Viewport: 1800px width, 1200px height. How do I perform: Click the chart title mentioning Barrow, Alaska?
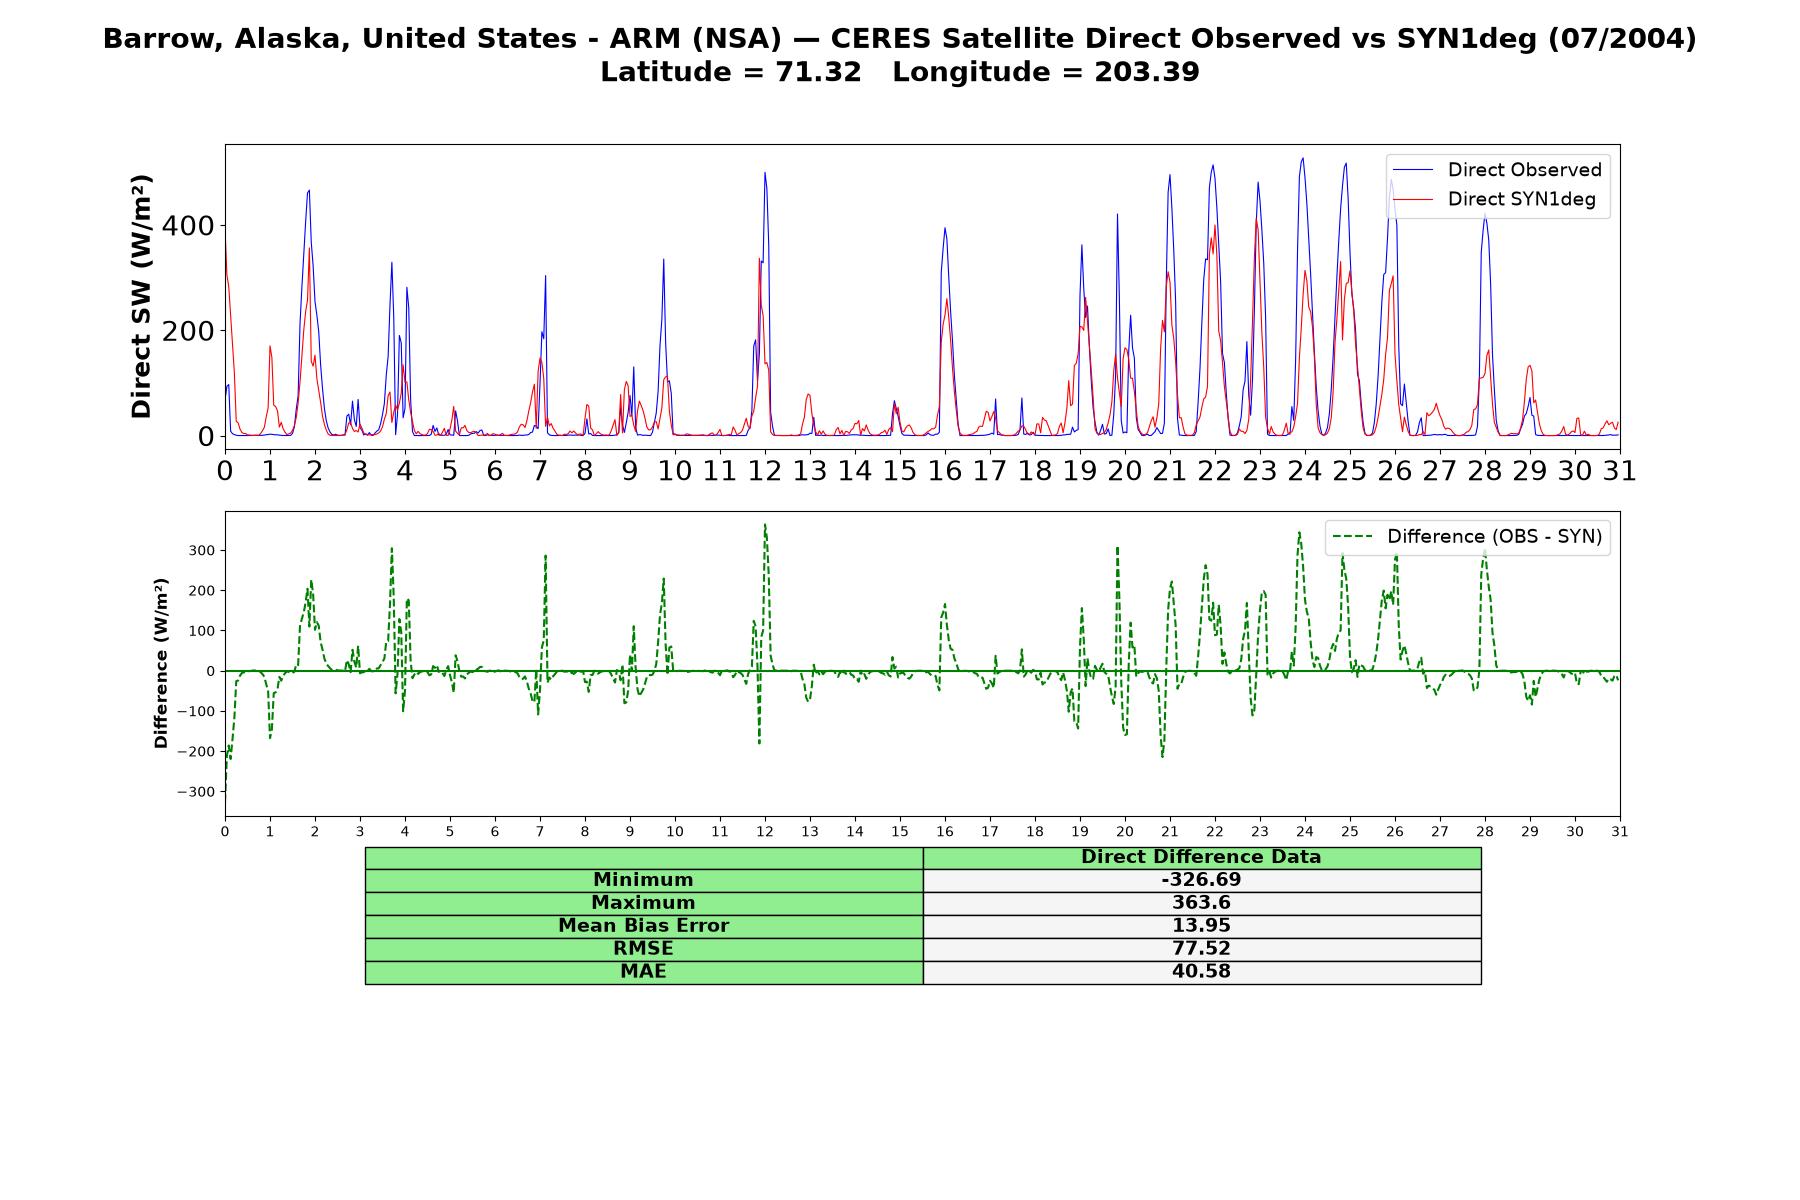[900, 39]
